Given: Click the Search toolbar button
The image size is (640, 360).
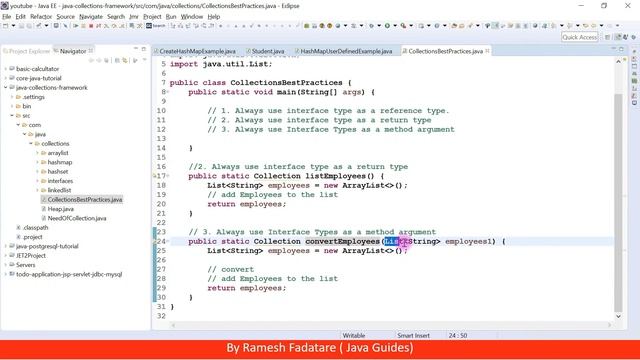Looking at the screenshot, I should click(156, 26).
